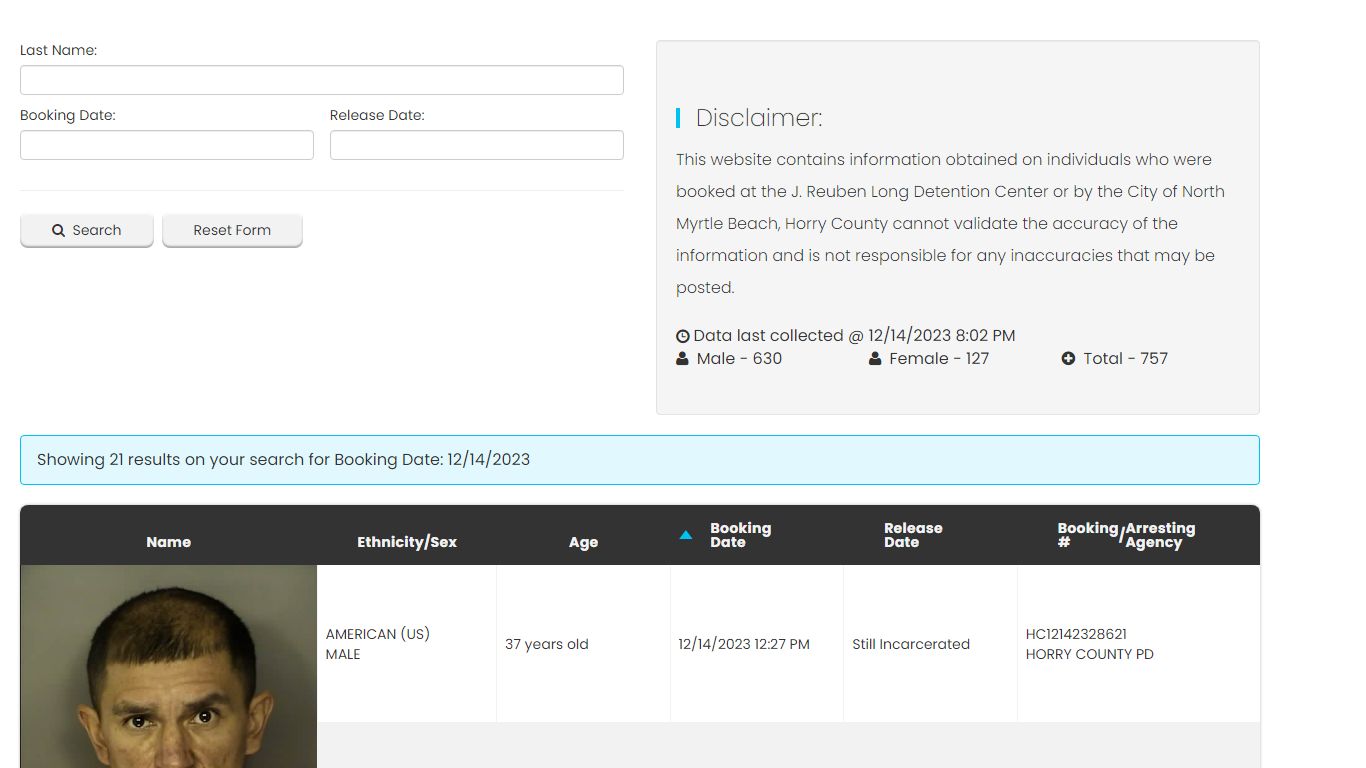Focus the Release Date input field
This screenshot has width=1366, height=768.
point(477,145)
